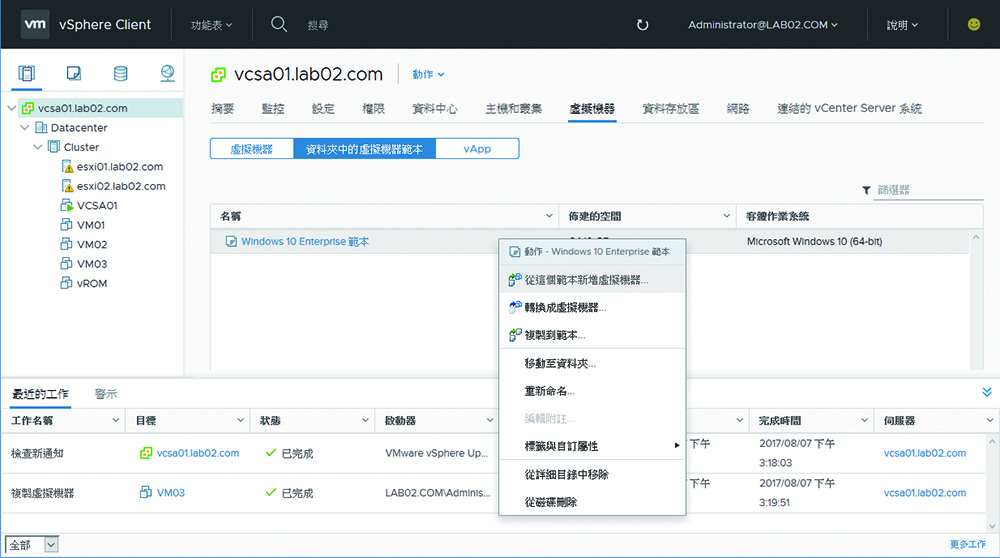Click the VM icon next to VM03 task target
Viewport: 1000px width, 558px height.
point(145,492)
